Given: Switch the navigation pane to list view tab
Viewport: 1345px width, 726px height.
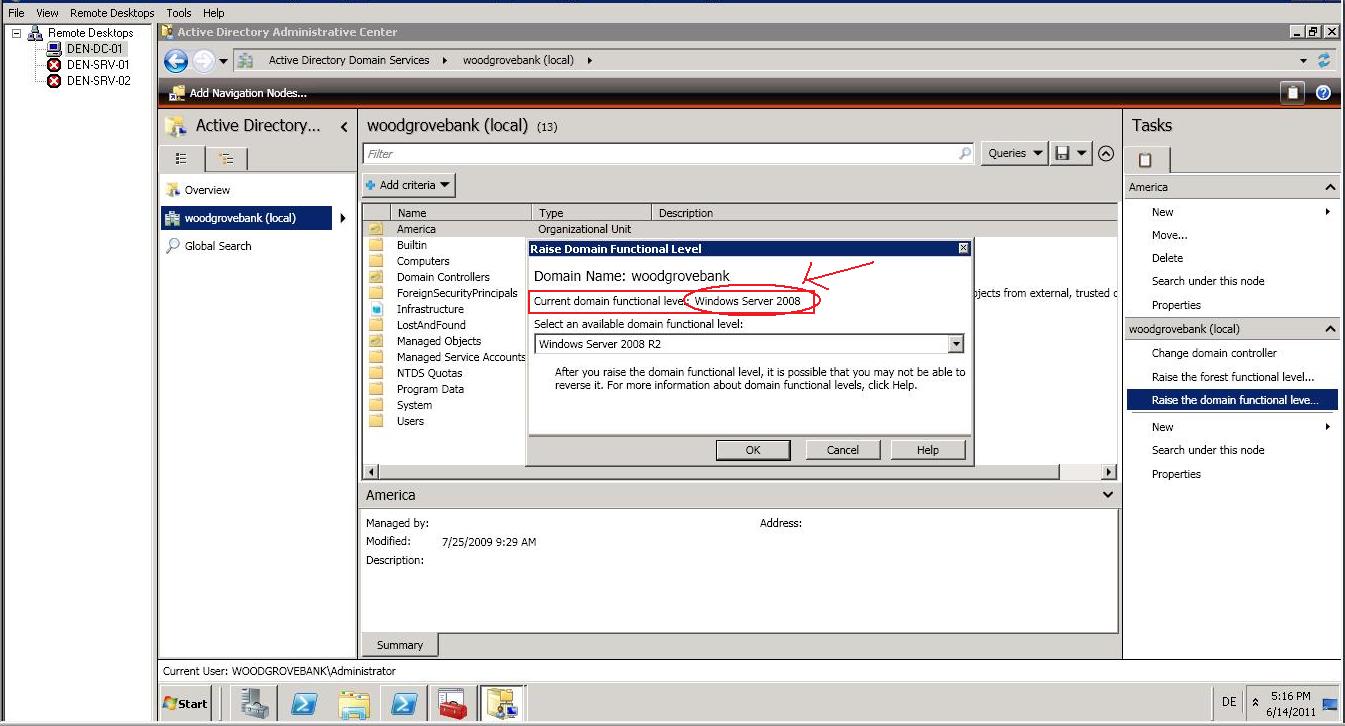Looking at the screenshot, I should (182, 159).
